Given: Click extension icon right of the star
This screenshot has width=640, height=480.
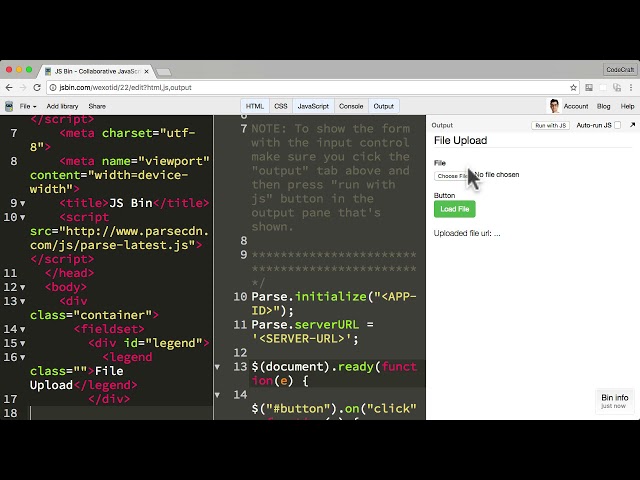Looking at the screenshot, I should point(589,87).
